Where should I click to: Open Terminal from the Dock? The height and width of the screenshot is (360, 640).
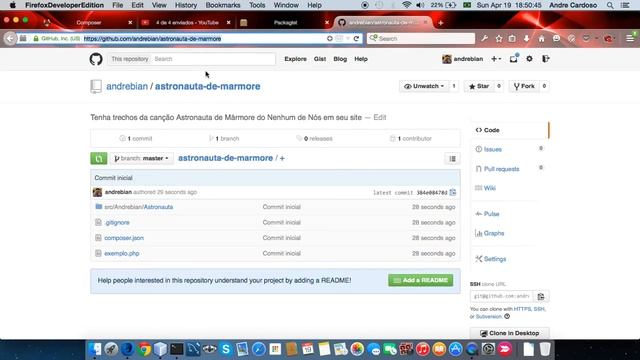(x=176, y=349)
